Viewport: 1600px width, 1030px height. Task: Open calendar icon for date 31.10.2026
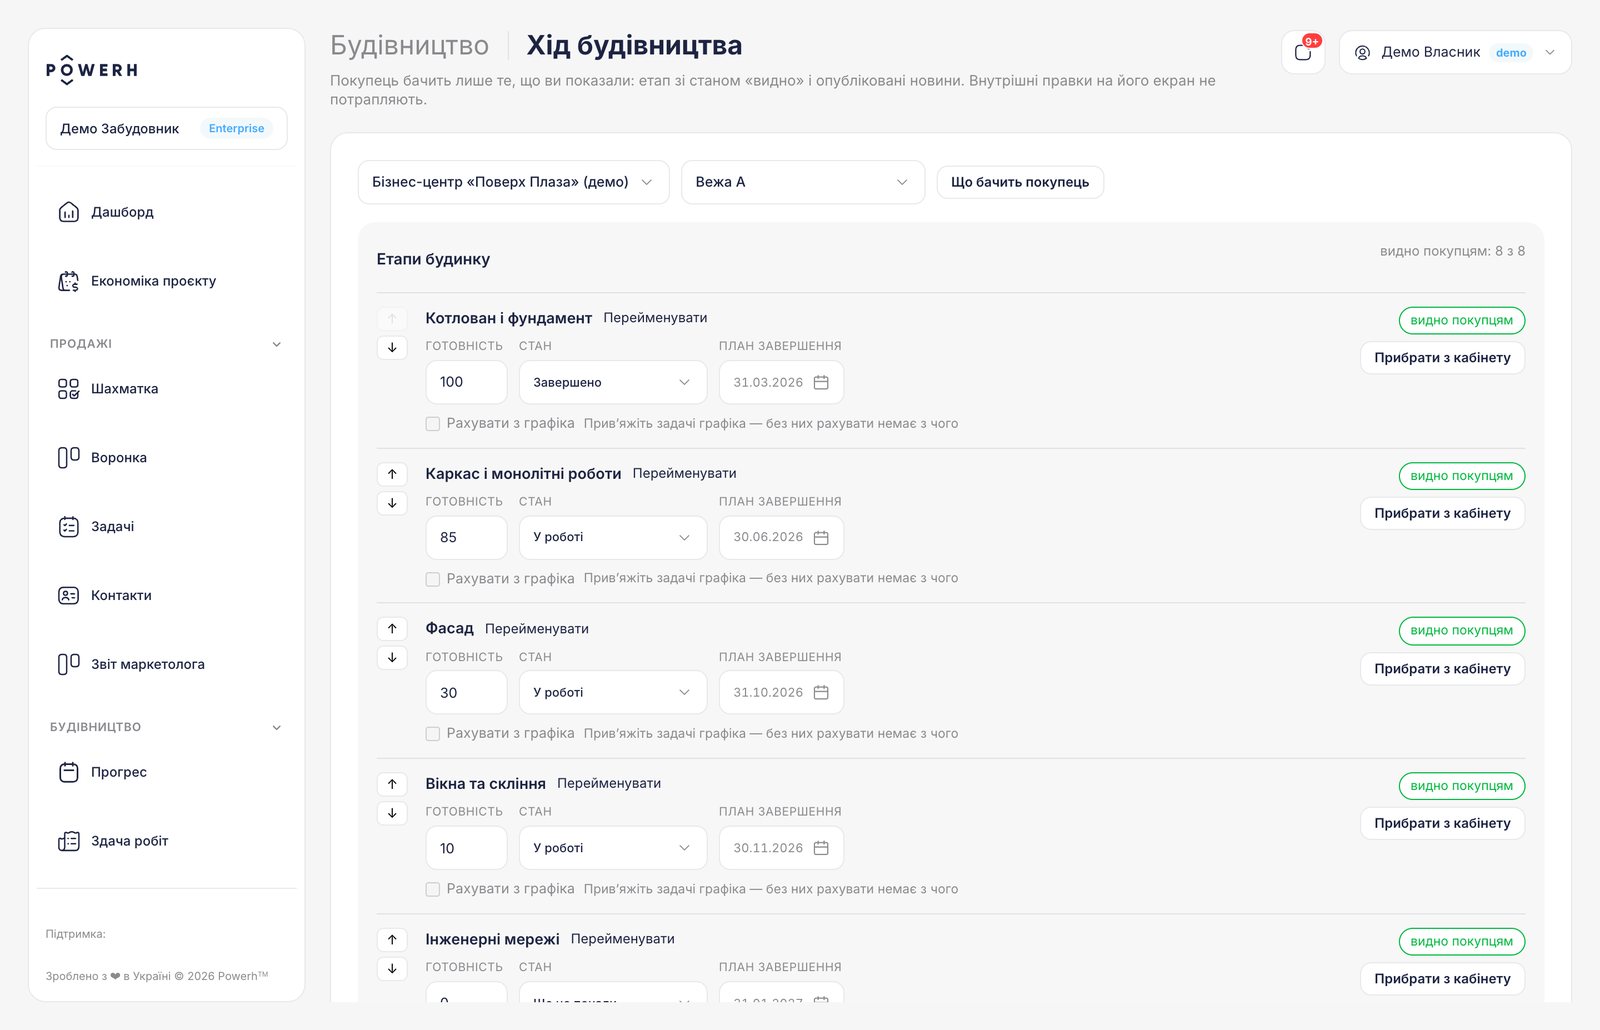(x=821, y=692)
